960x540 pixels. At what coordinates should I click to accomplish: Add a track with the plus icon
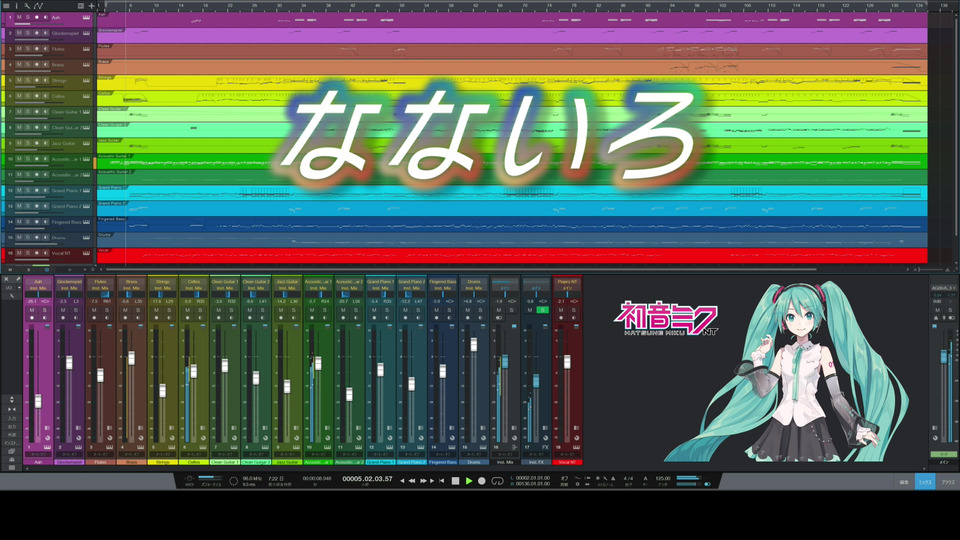[x=91, y=6]
